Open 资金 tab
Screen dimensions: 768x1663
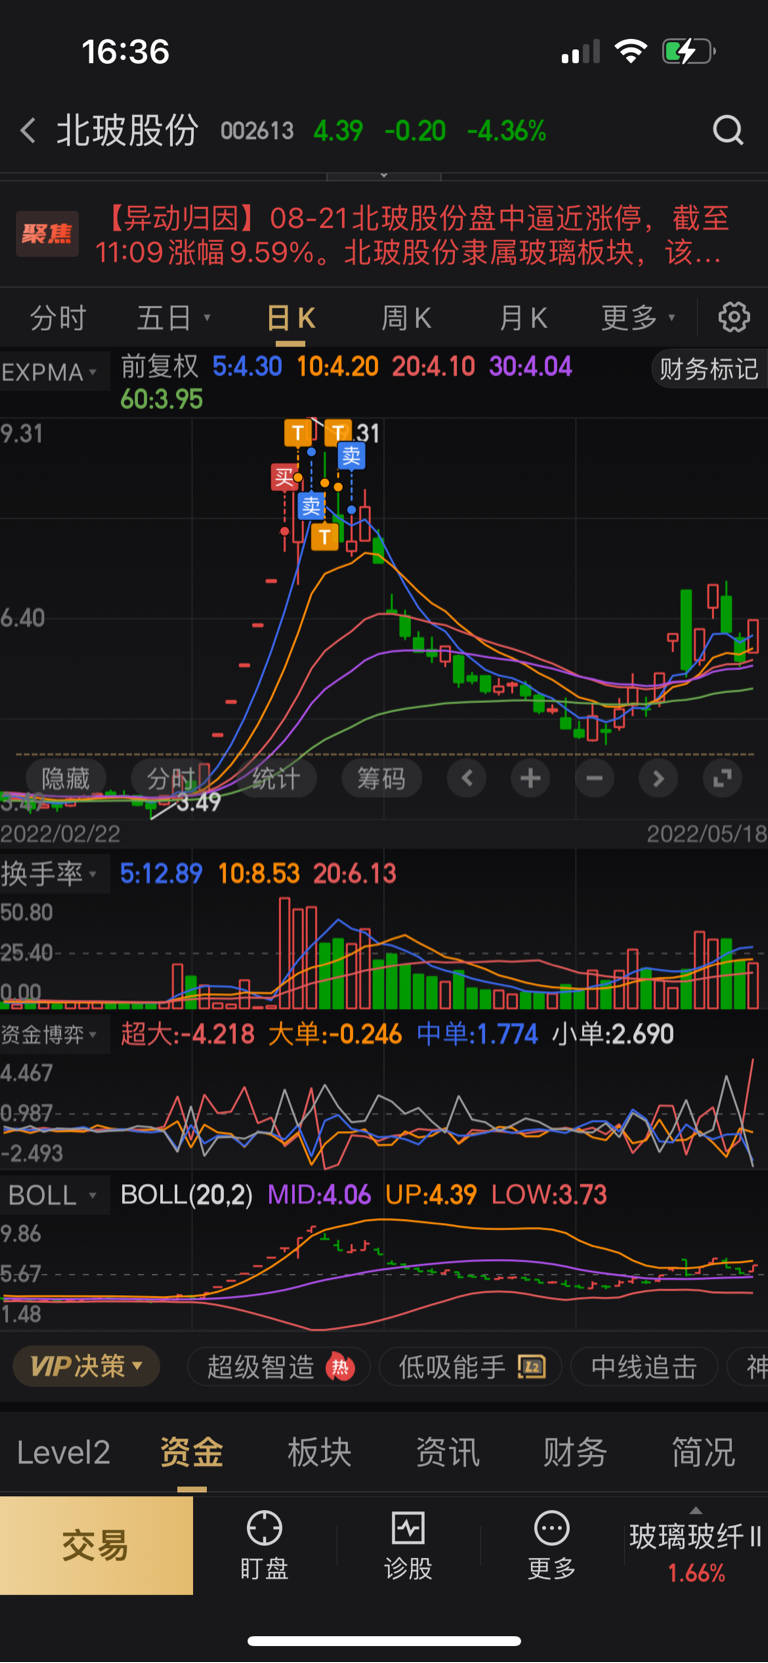(191, 1452)
